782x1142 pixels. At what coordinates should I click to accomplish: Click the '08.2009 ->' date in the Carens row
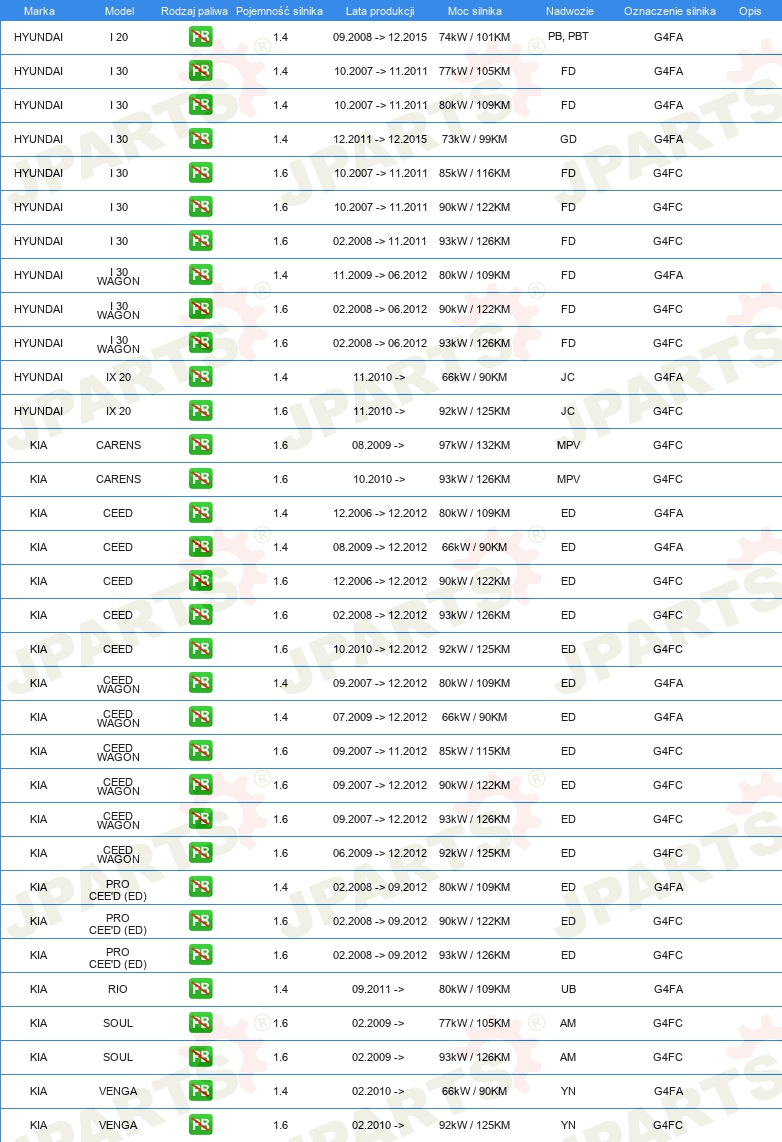click(x=378, y=445)
